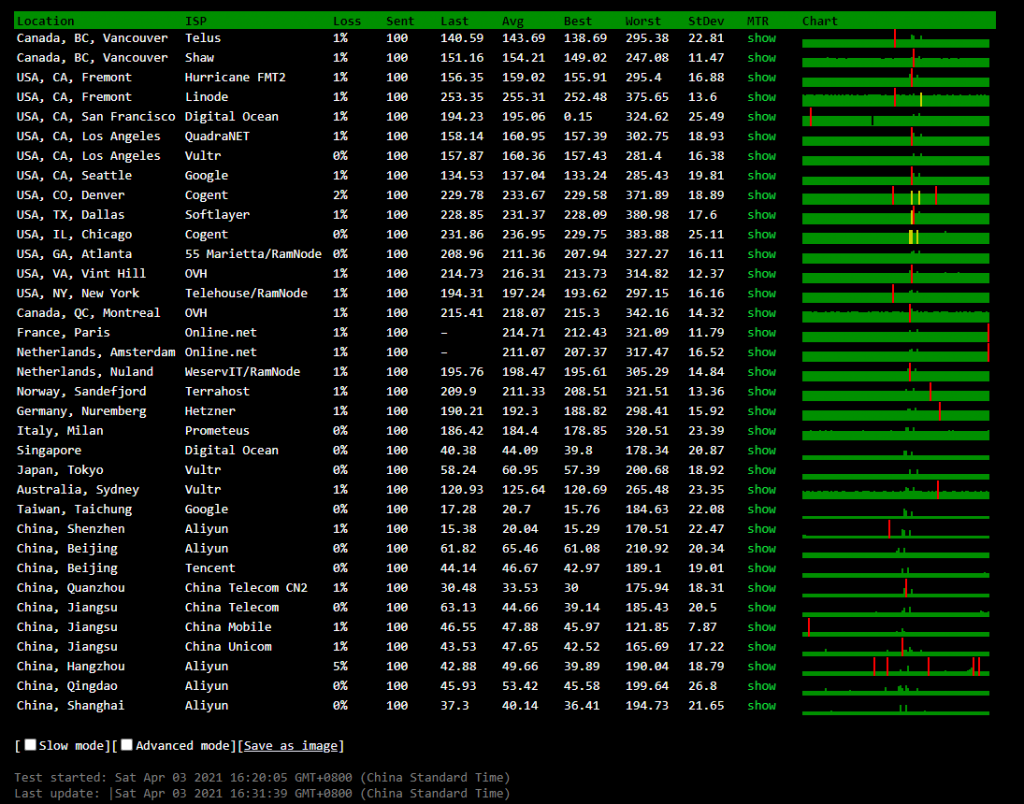Show MTR for Shanghai Aliyun row

[761, 706]
